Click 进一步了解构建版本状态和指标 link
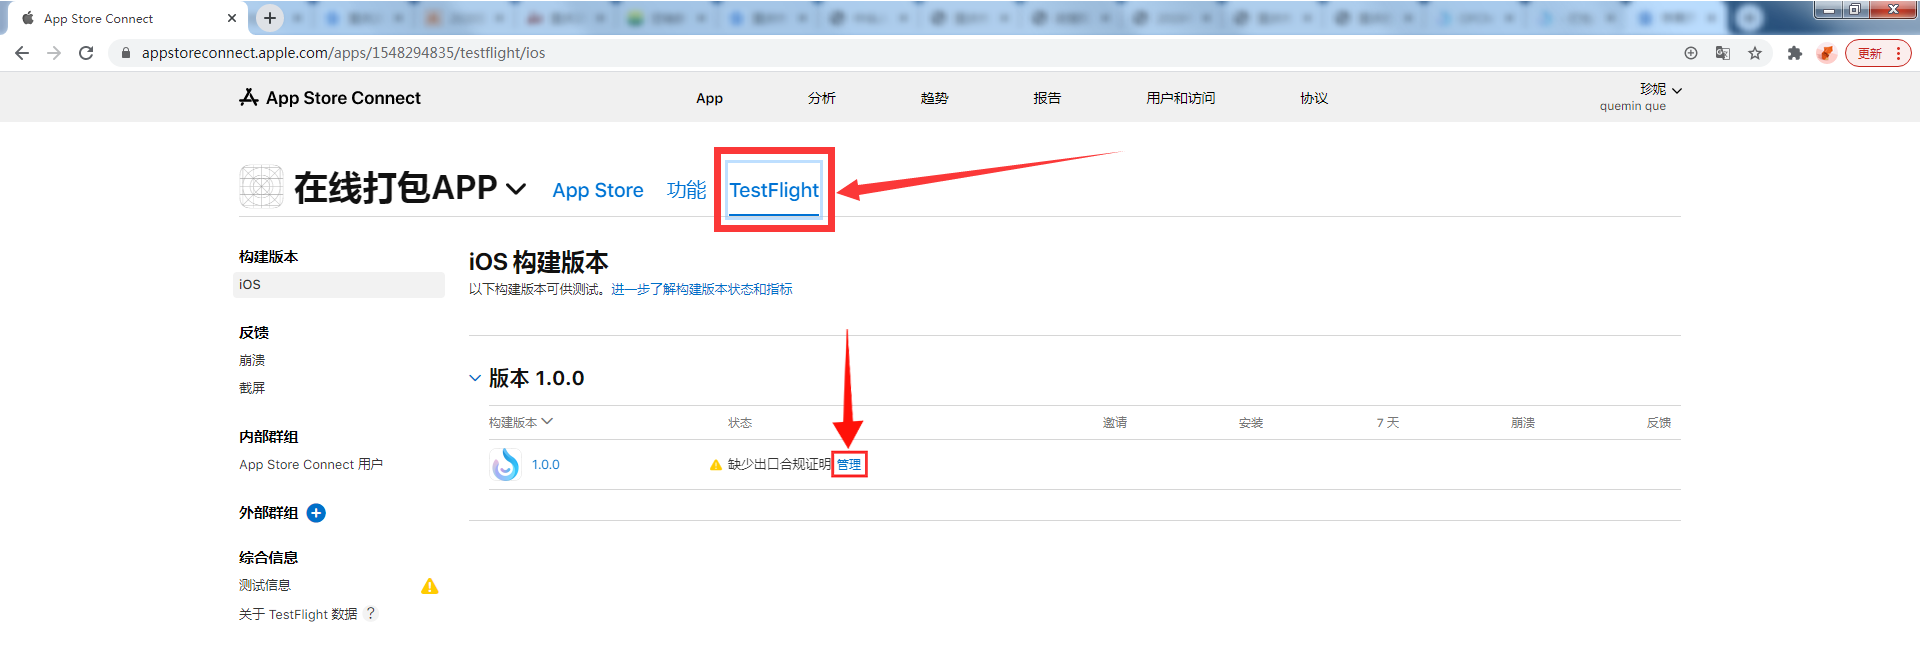 point(702,289)
